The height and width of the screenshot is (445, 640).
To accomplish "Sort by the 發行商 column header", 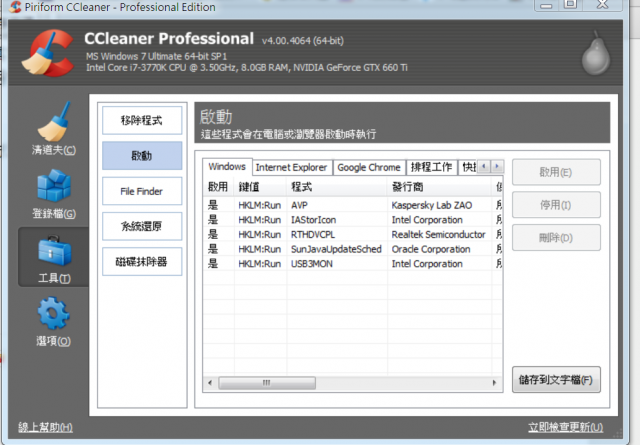I will tap(439, 187).
